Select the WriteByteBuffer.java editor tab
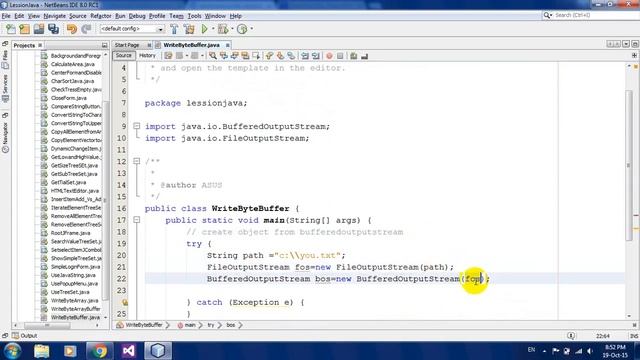Viewport: 640px width, 360px height. pyautogui.click(x=191, y=45)
